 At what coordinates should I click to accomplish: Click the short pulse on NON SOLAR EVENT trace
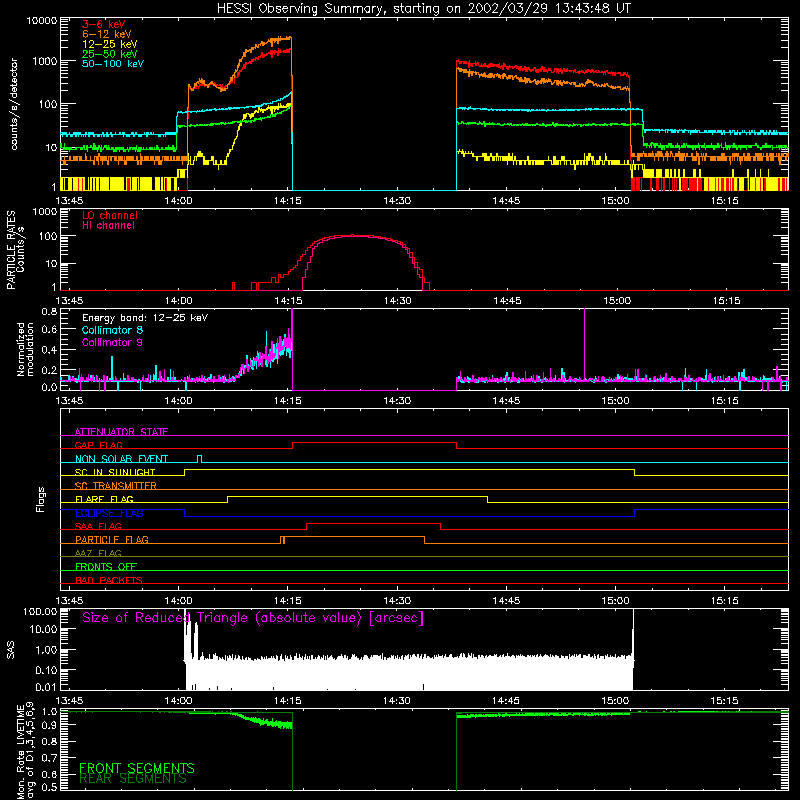(199, 458)
